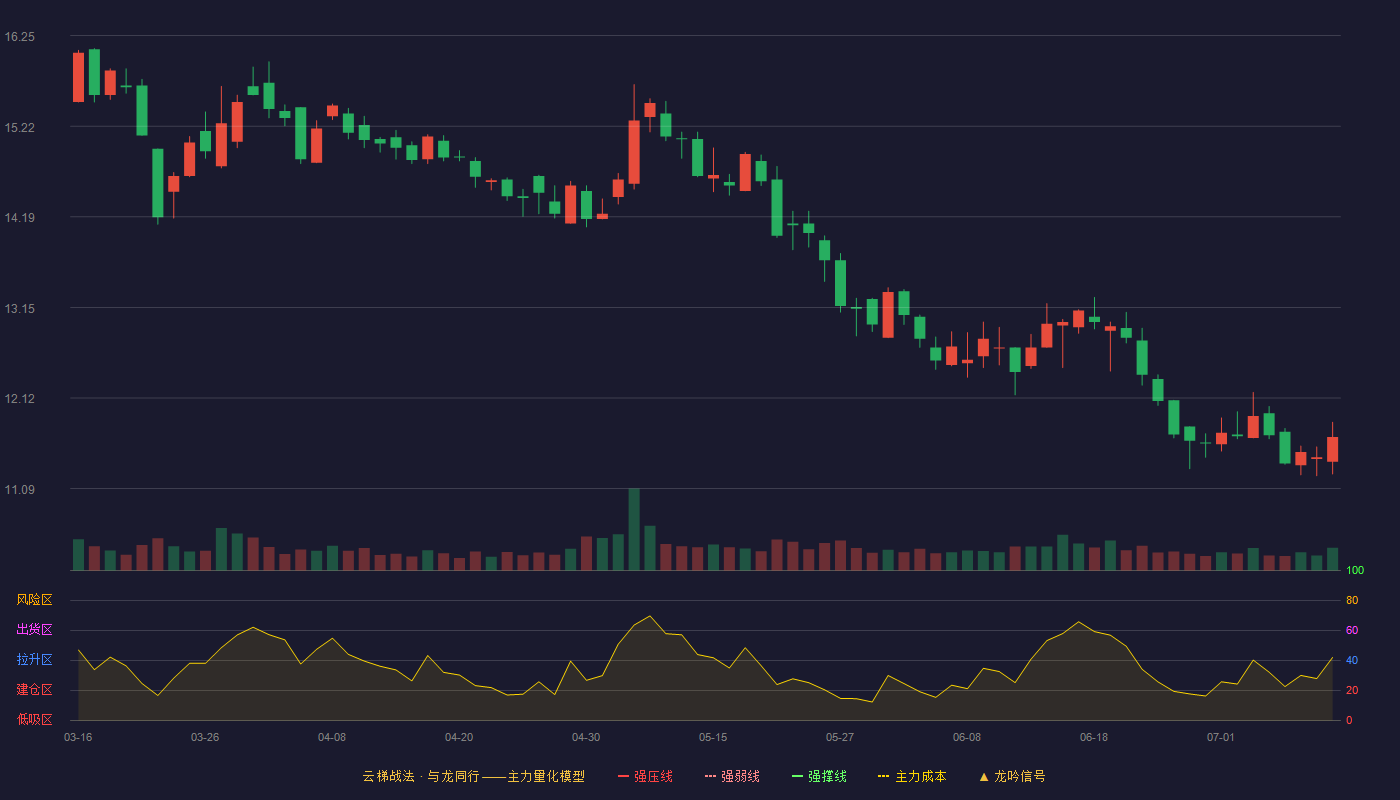Click the 11.09 price axis label
Screen dimensions: 1400x800
(x=20, y=490)
